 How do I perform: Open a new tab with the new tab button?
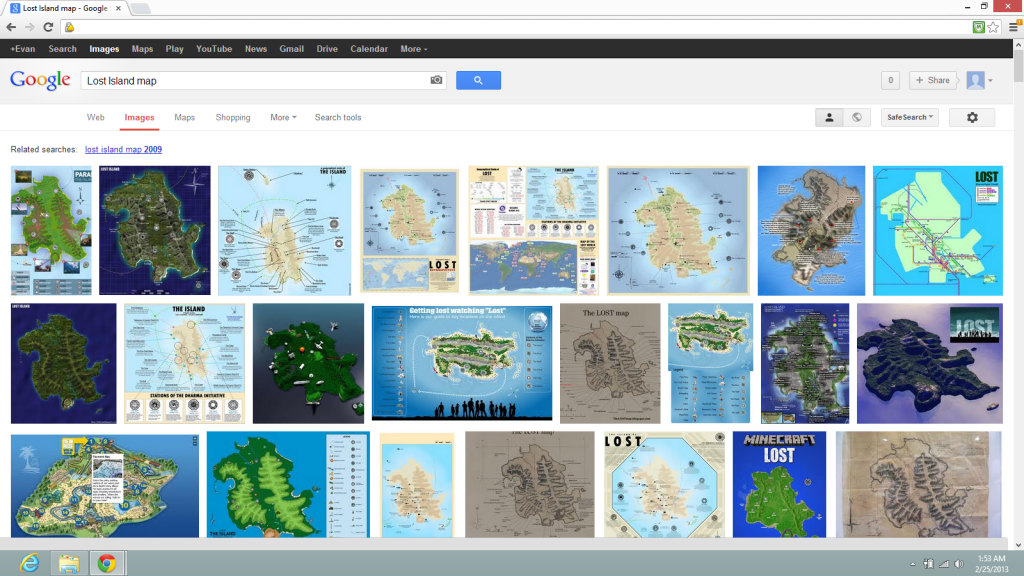click(140, 8)
